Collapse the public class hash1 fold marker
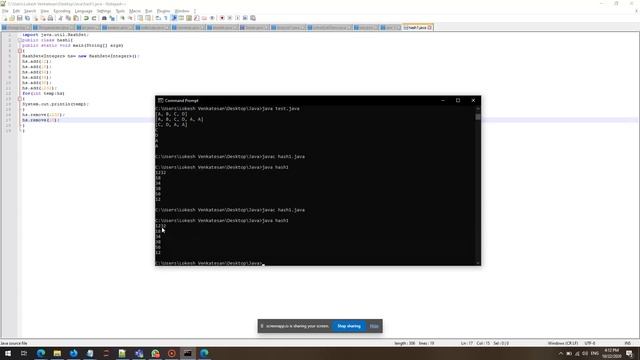This screenshot has width=640, height=360. 20,40
